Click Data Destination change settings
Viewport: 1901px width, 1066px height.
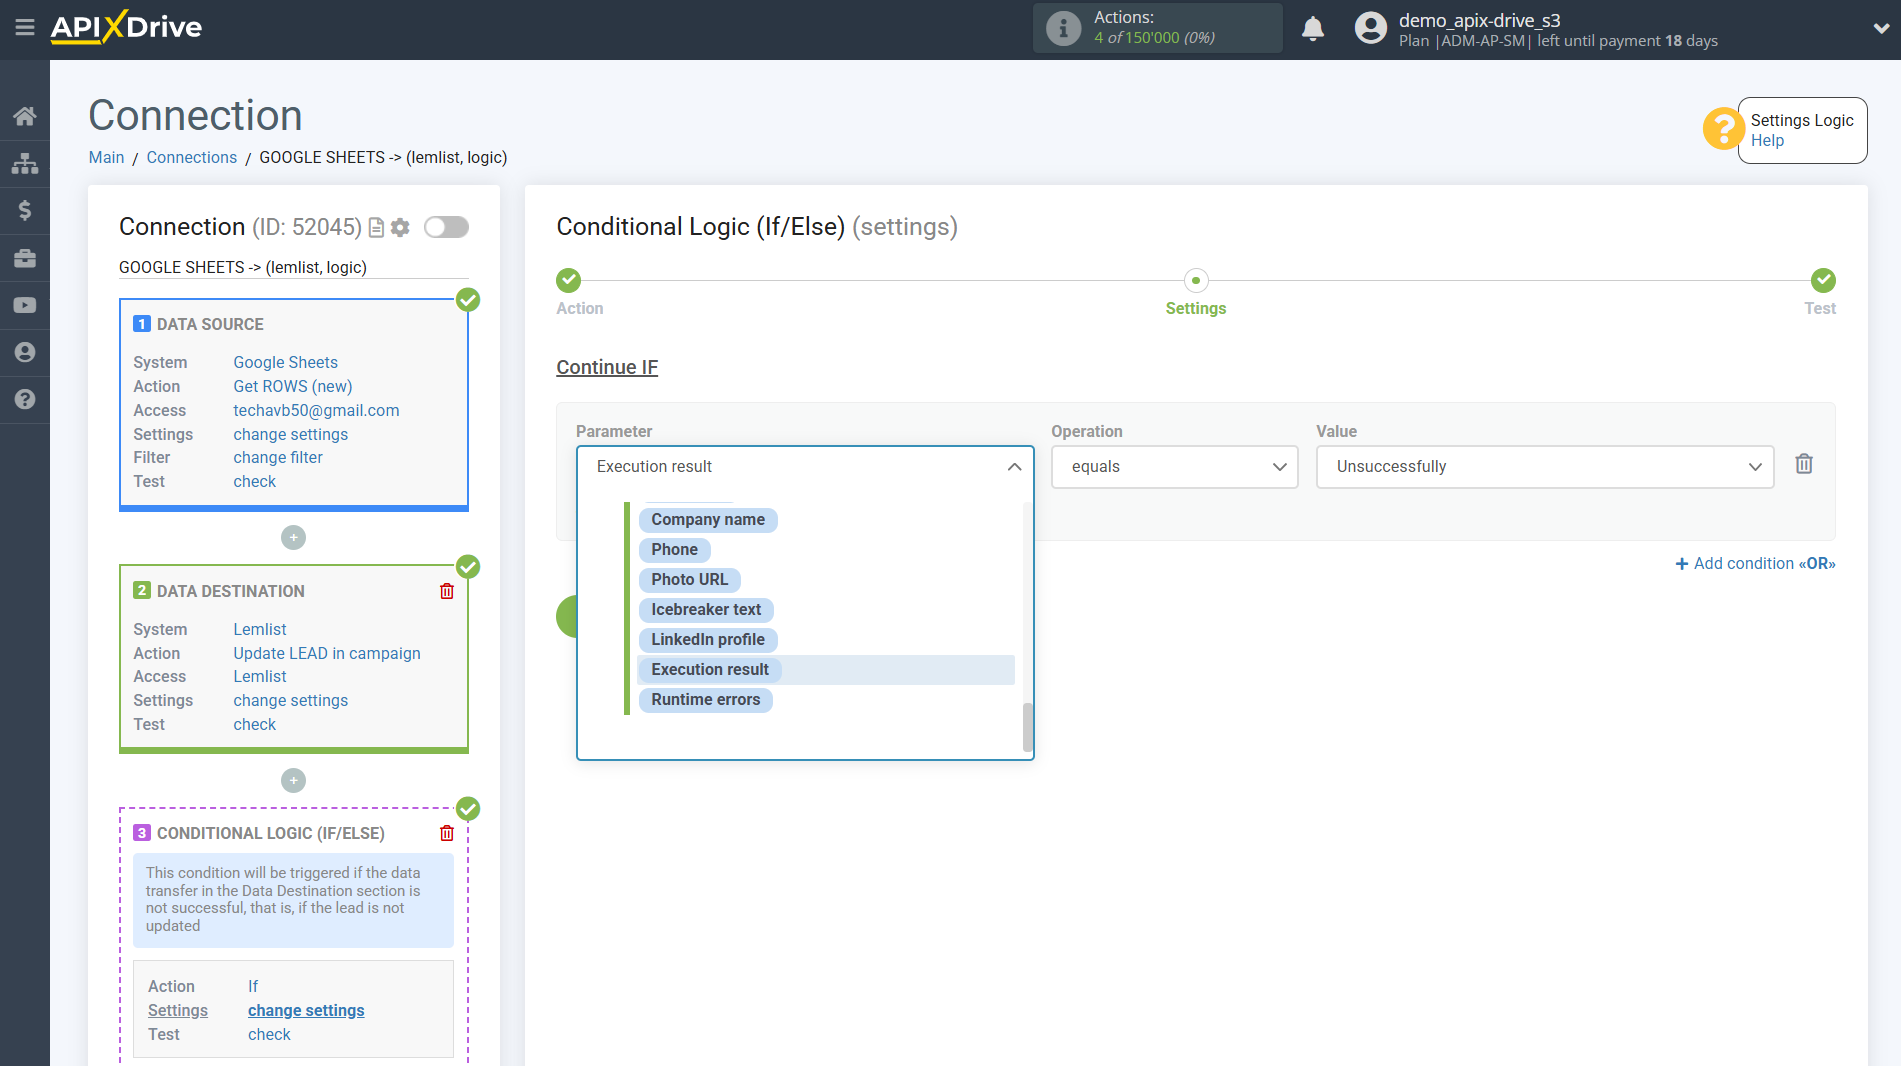pos(291,701)
